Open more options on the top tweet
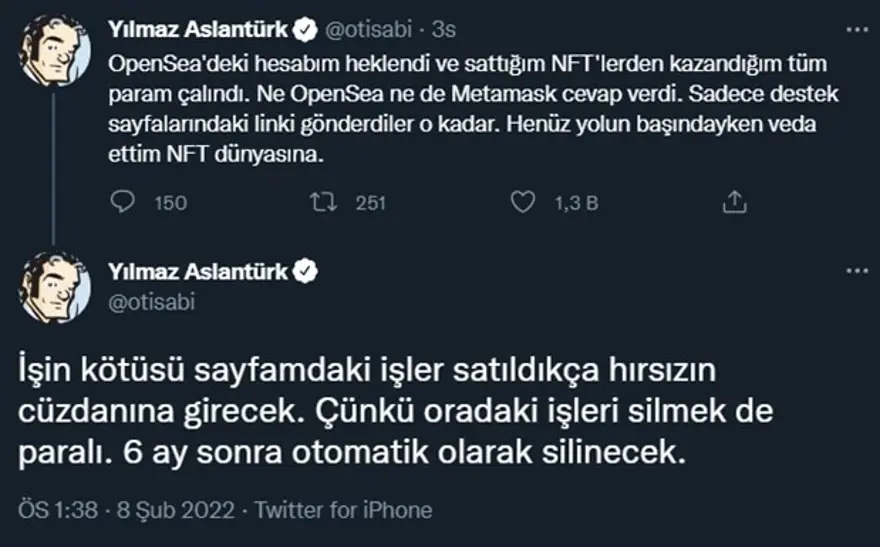The image size is (880, 547). 857,31
